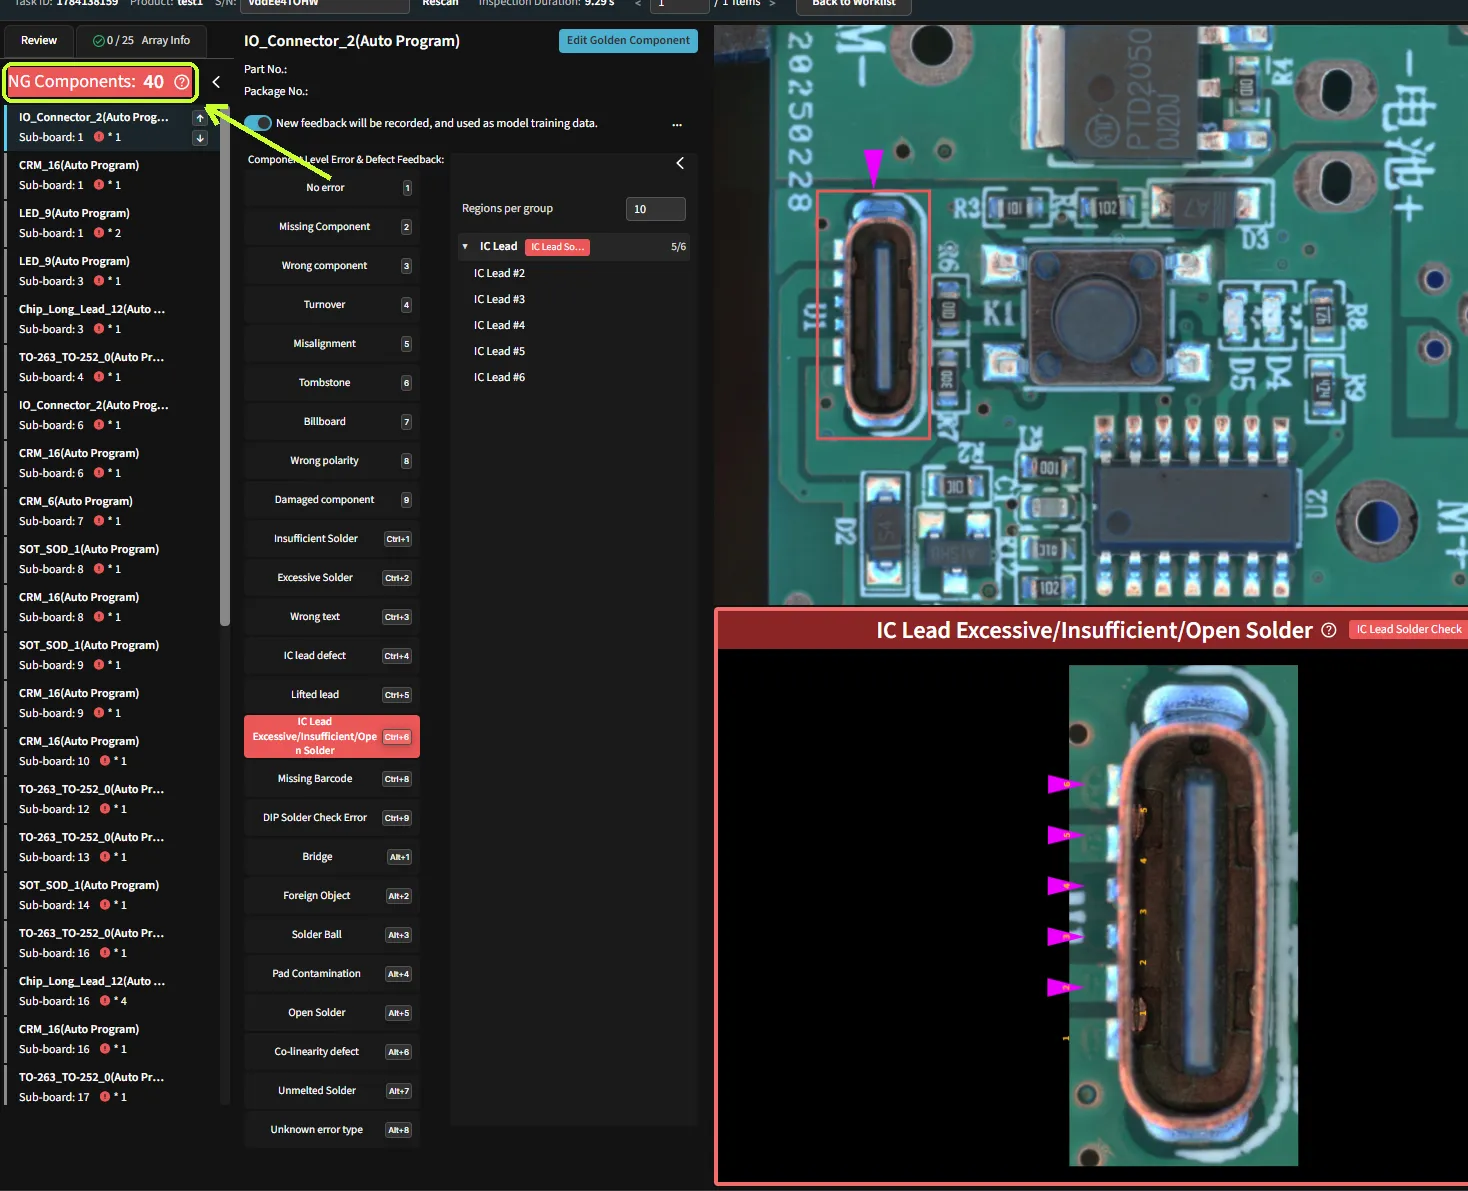Select Pad Contamination defect
The height and width of the screenshot is (1191, 1468).
[332, 974]
